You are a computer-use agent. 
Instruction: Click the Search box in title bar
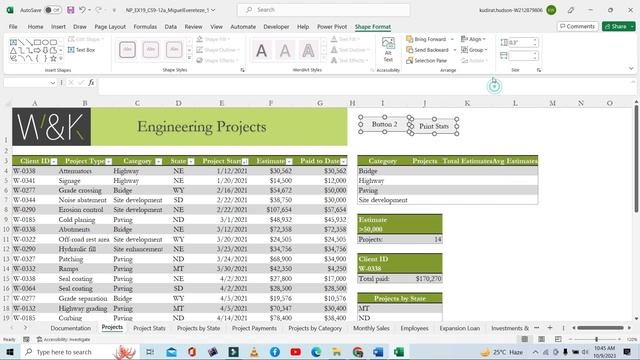pos(323,10)
